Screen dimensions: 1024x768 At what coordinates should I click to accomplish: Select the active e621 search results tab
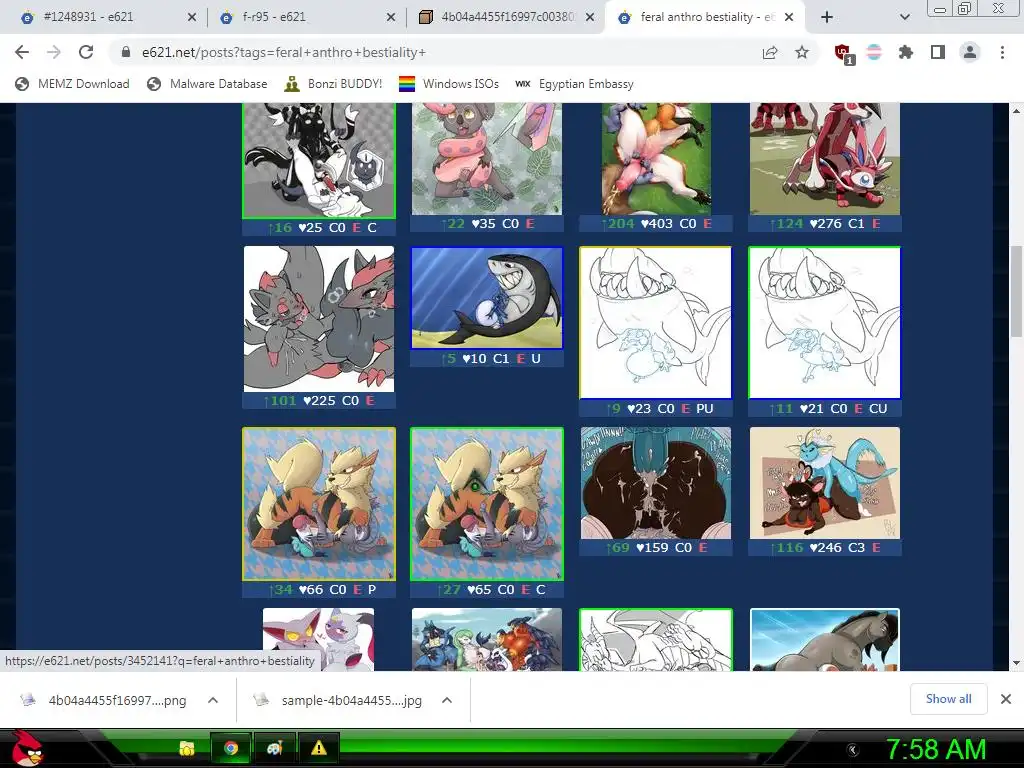705,18
